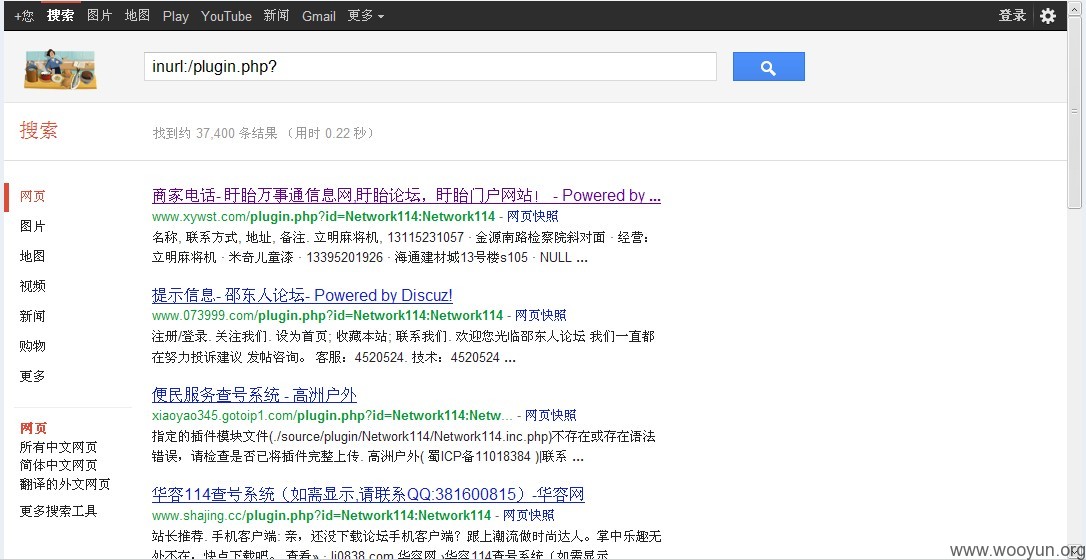Click the red 搜索 heading
The image size is (1086, 560).
click(39, 130)
